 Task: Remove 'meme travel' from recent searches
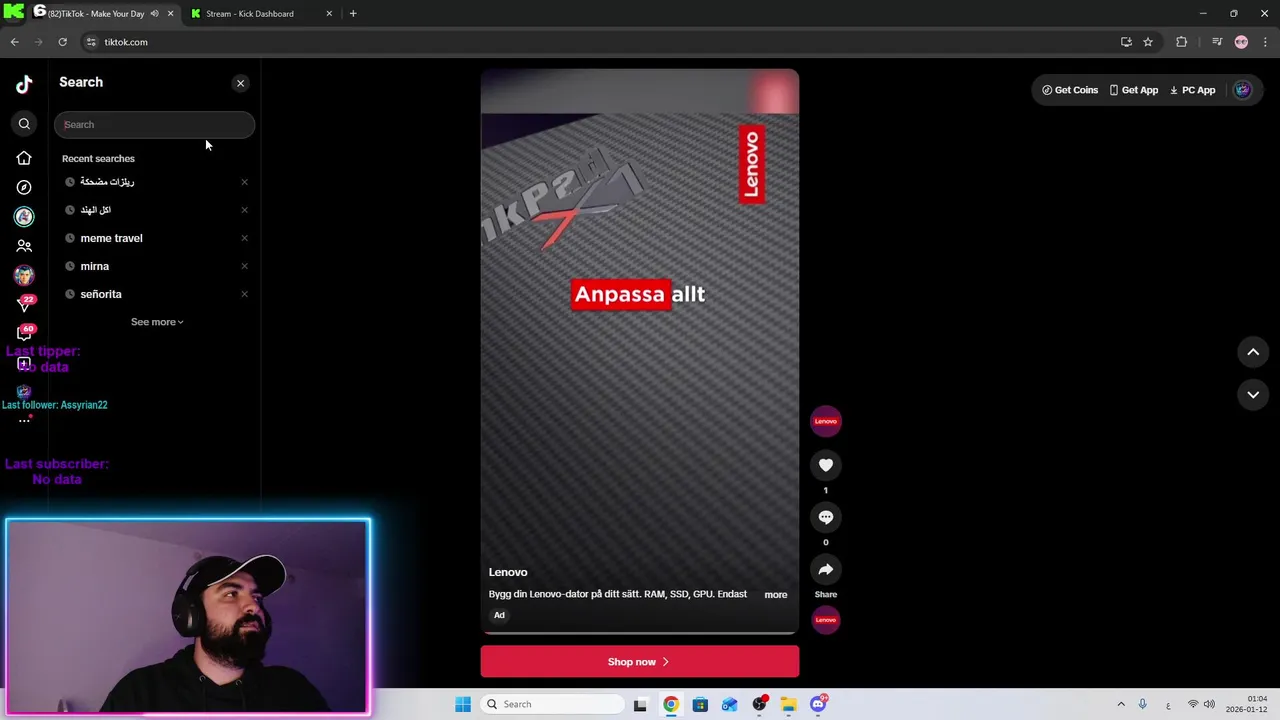point(244,238)
